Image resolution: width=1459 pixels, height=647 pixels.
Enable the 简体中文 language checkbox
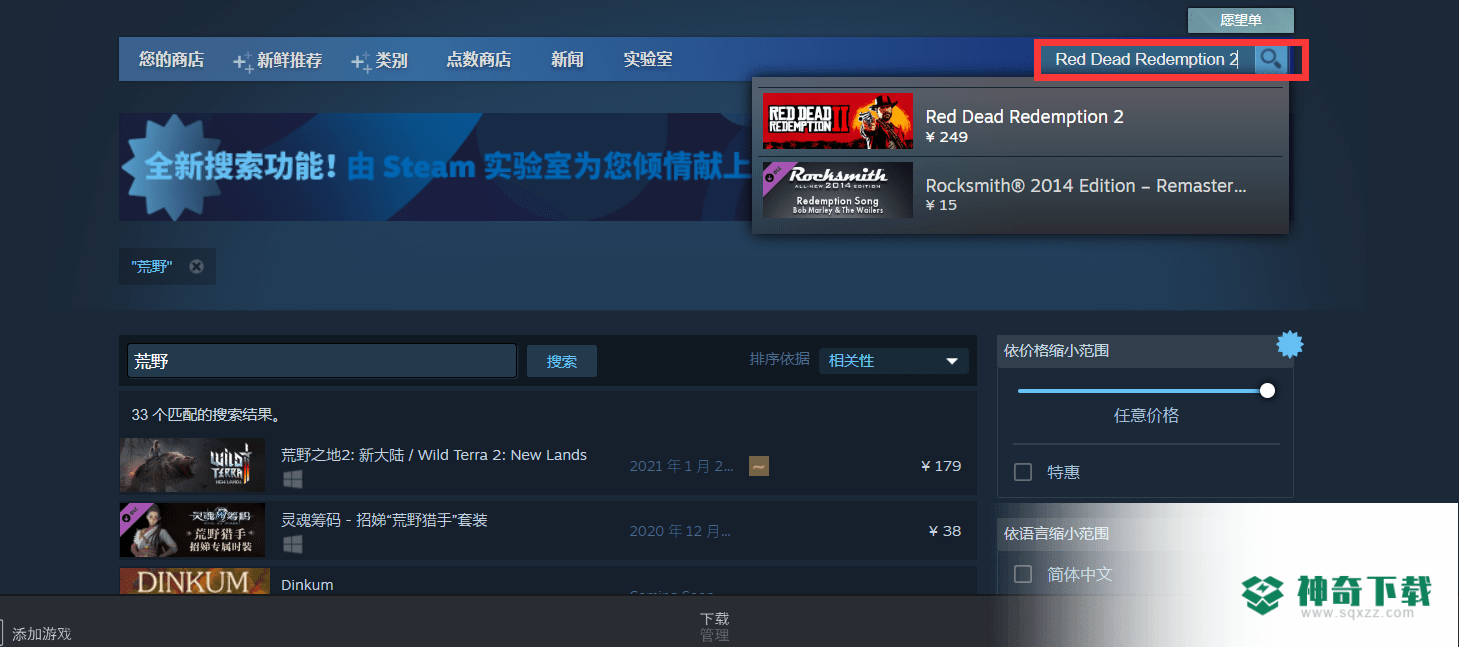(1023, 574)
